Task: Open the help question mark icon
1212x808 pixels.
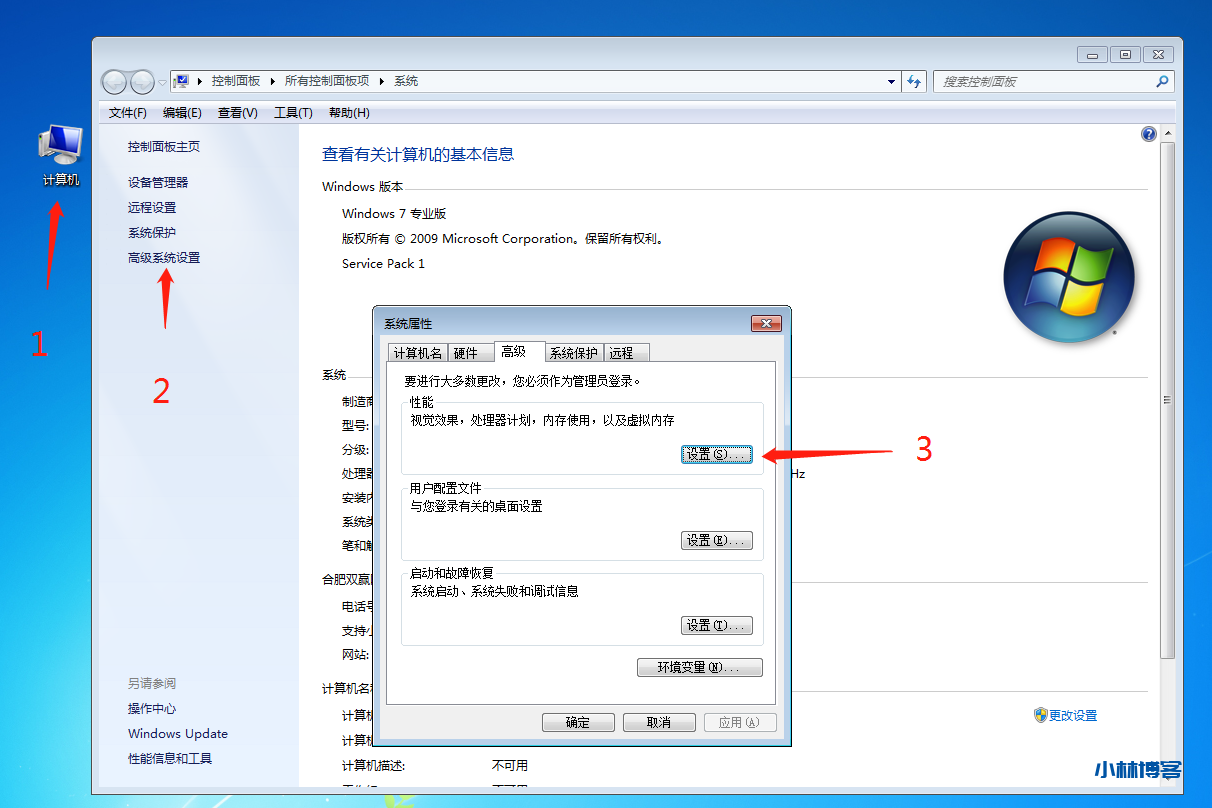Action: (1148, 133)
